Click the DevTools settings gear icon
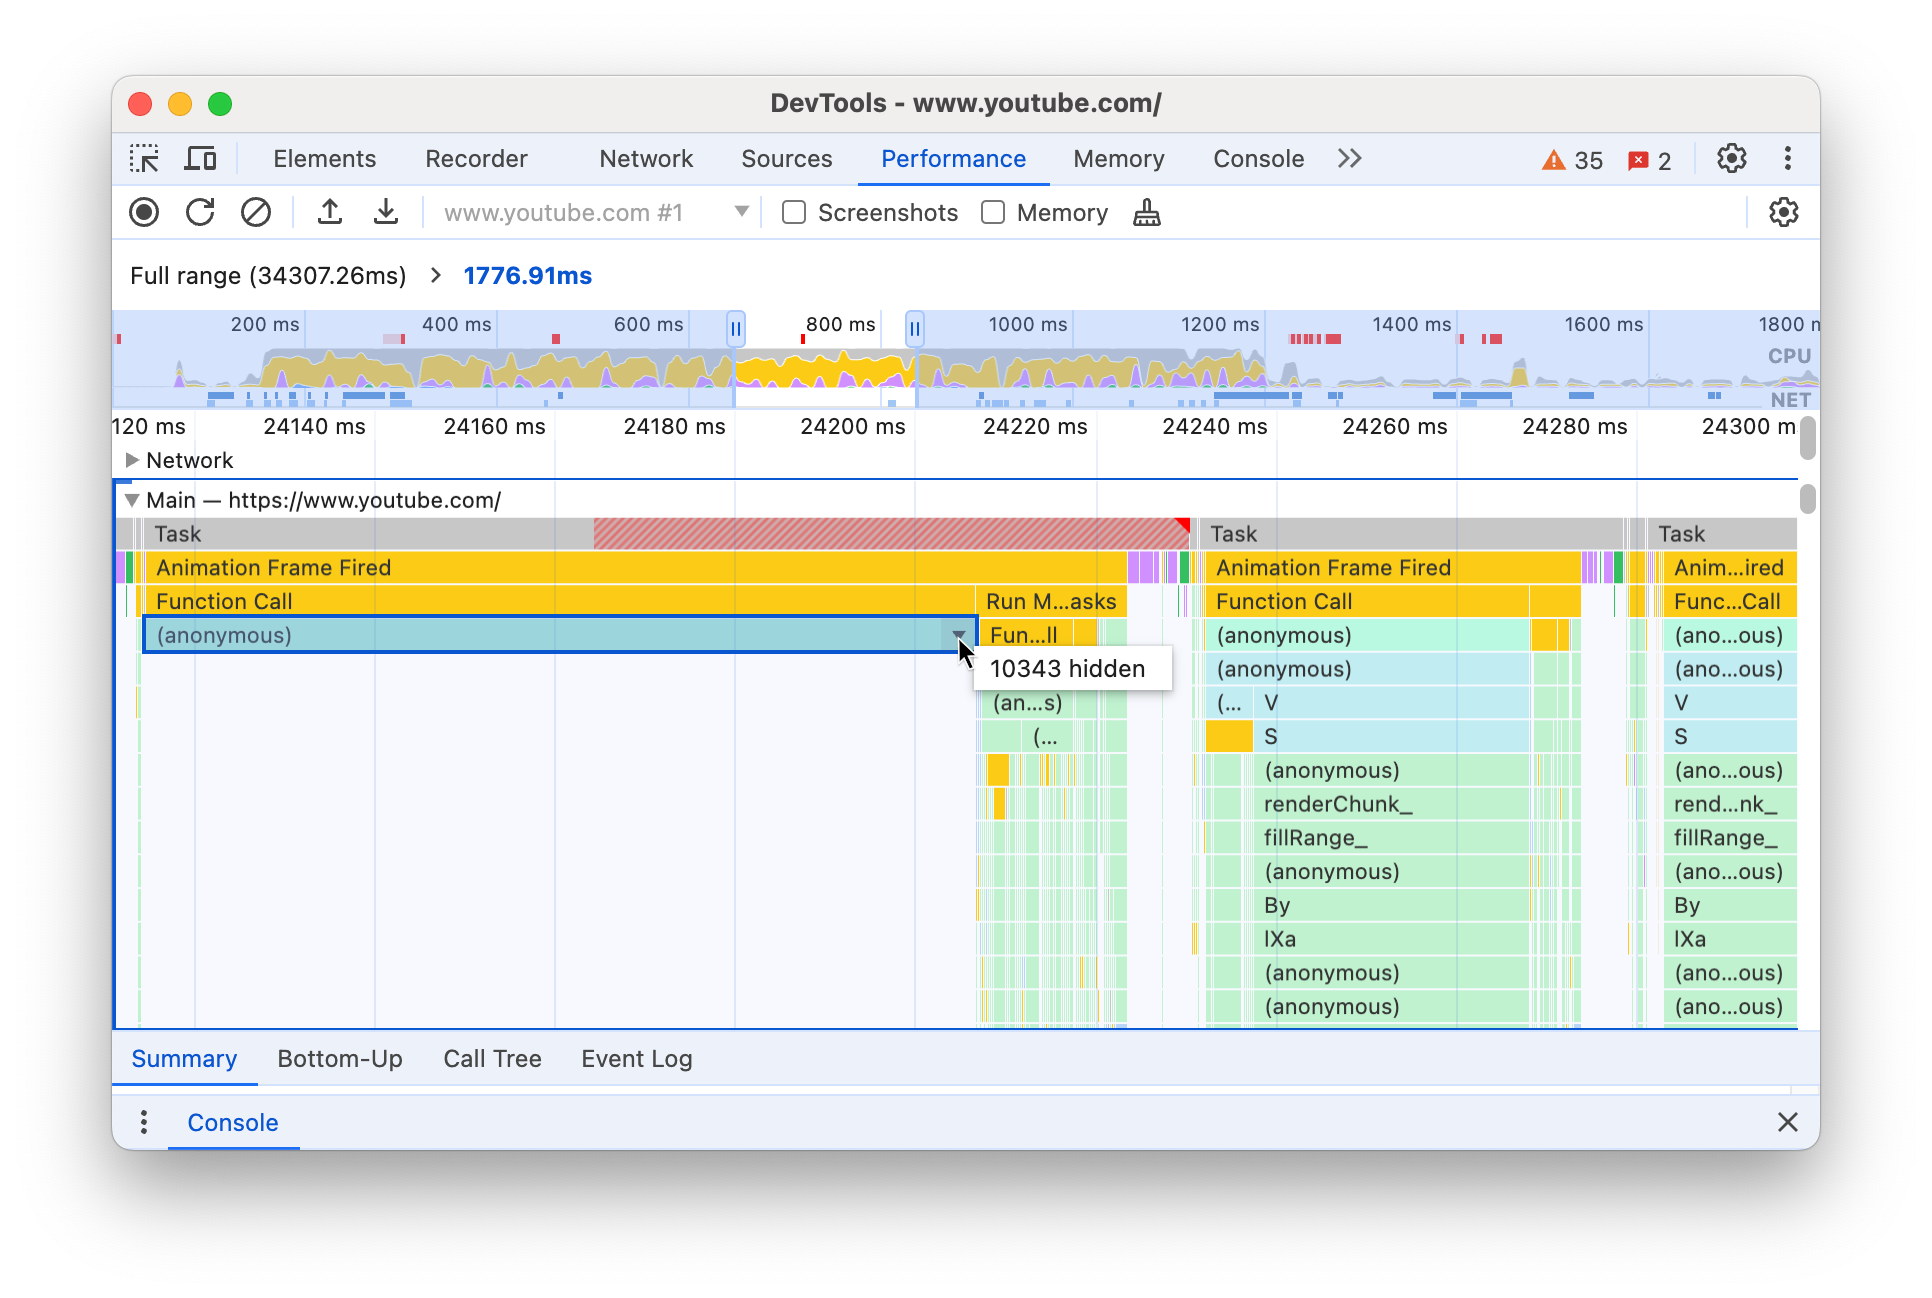This screenshot has width=1932, height=1298. tap(1732, 159)
